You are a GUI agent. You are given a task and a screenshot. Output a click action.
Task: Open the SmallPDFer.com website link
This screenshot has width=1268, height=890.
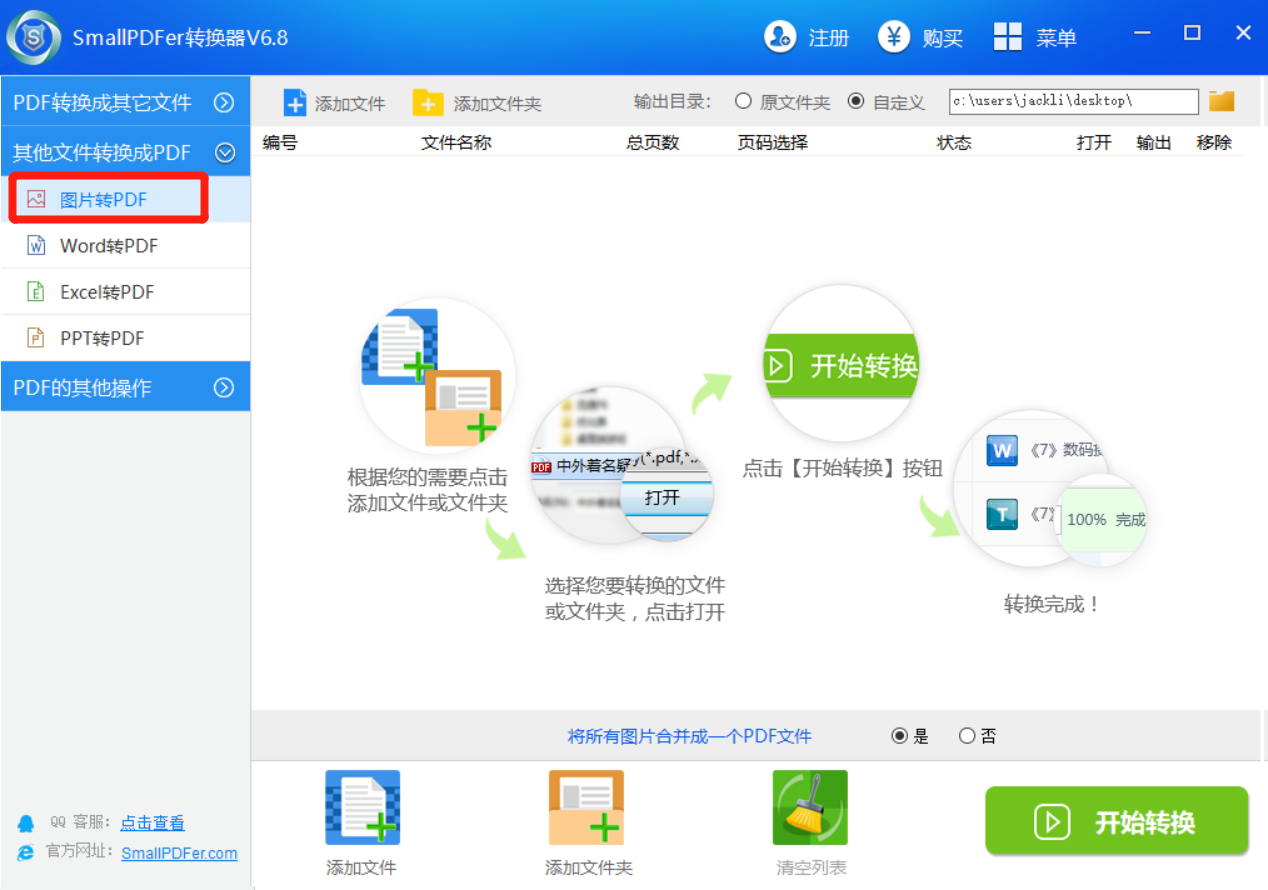[180, 853]
